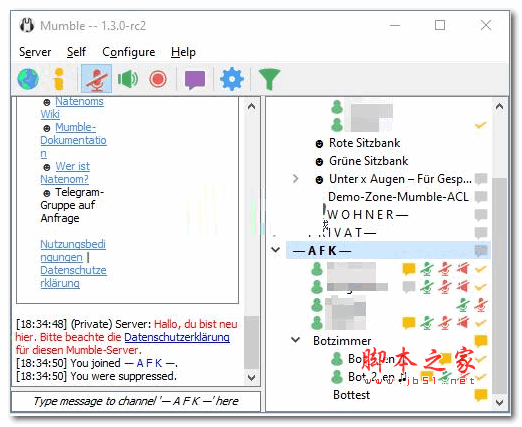Expand the 'Unter x Augen' channel
522x427 pixels.
tap(295, 179)
